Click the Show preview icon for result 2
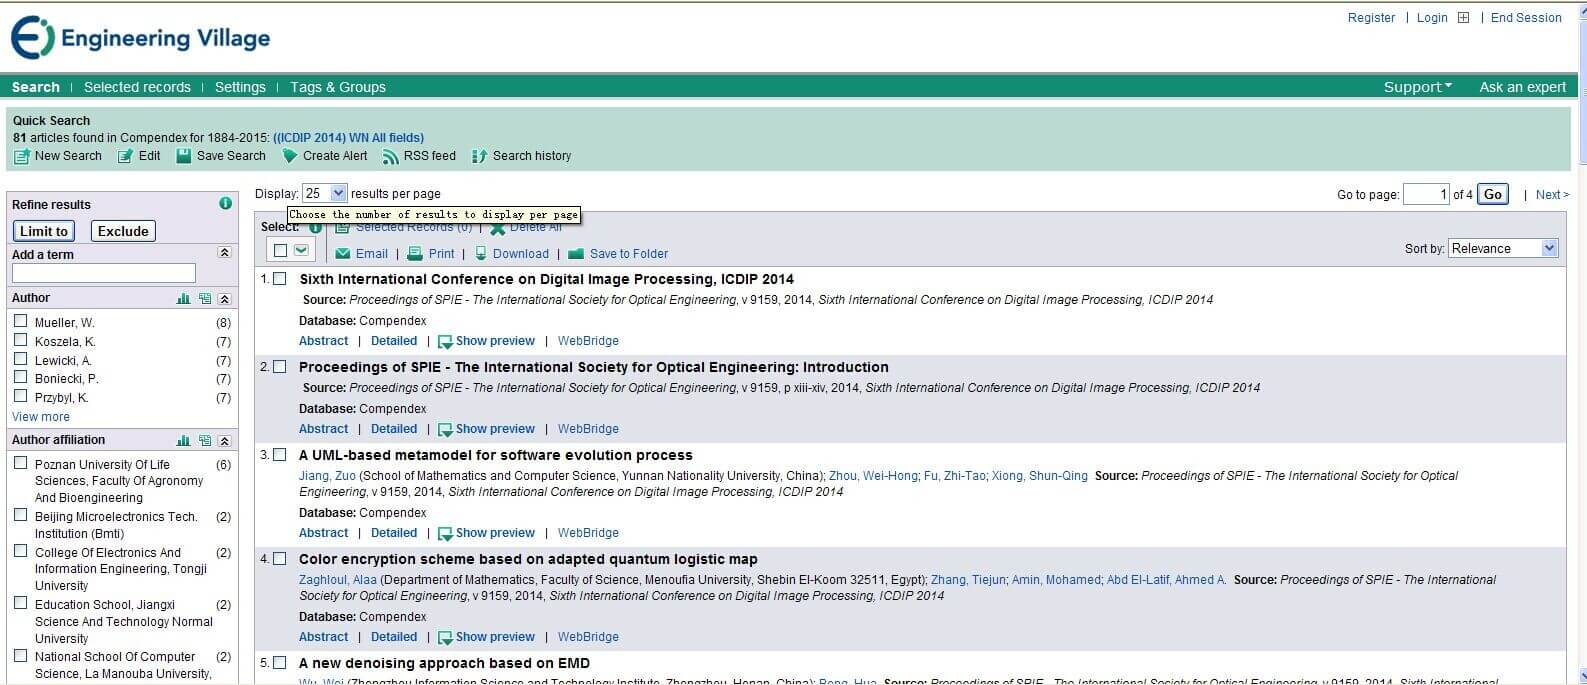This screenshot has height=685, width=1587. [445, 430]
